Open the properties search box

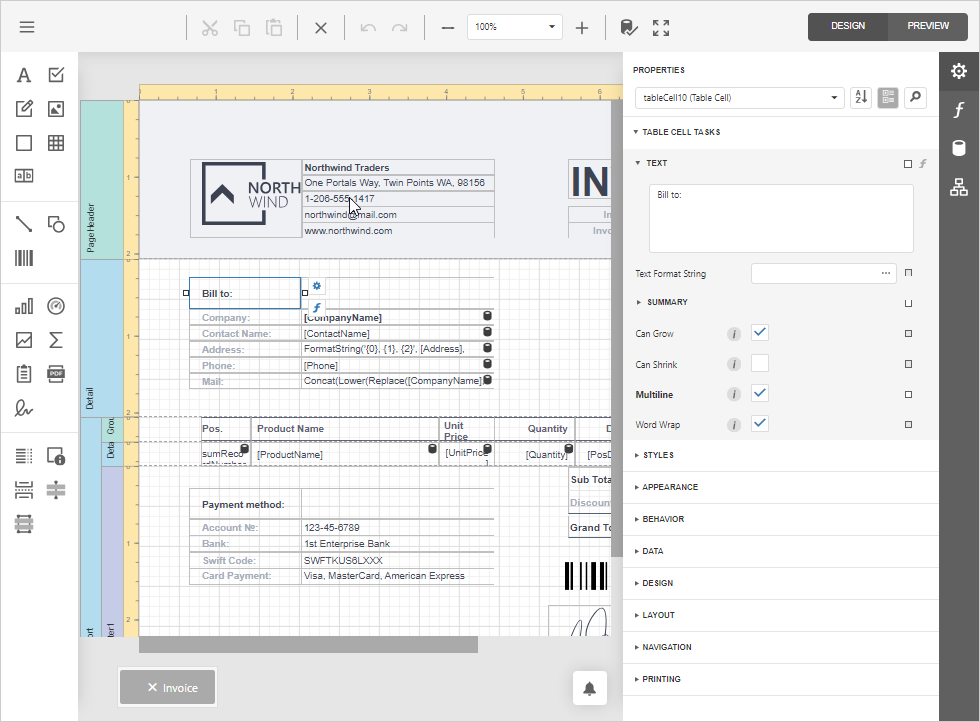point(916,98)
